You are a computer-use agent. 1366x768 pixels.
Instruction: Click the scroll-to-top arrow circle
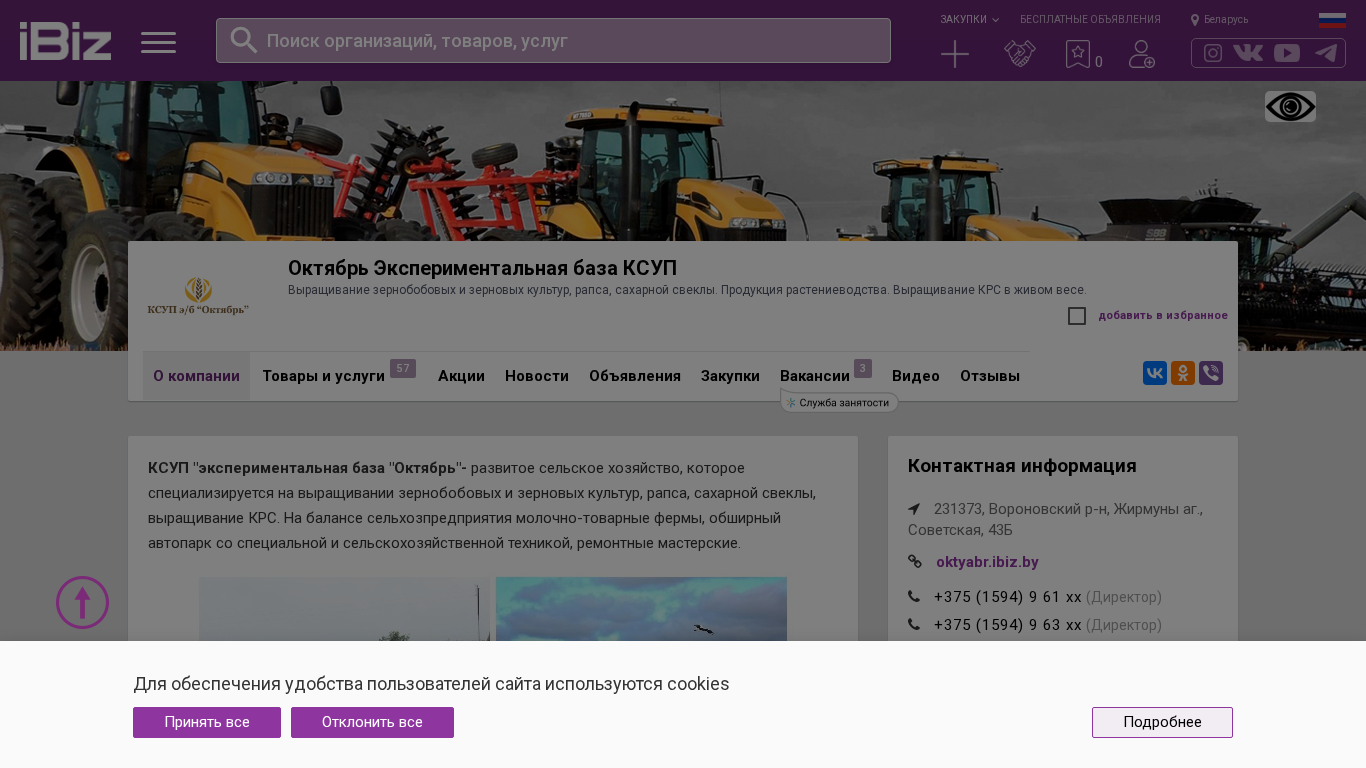82,602
